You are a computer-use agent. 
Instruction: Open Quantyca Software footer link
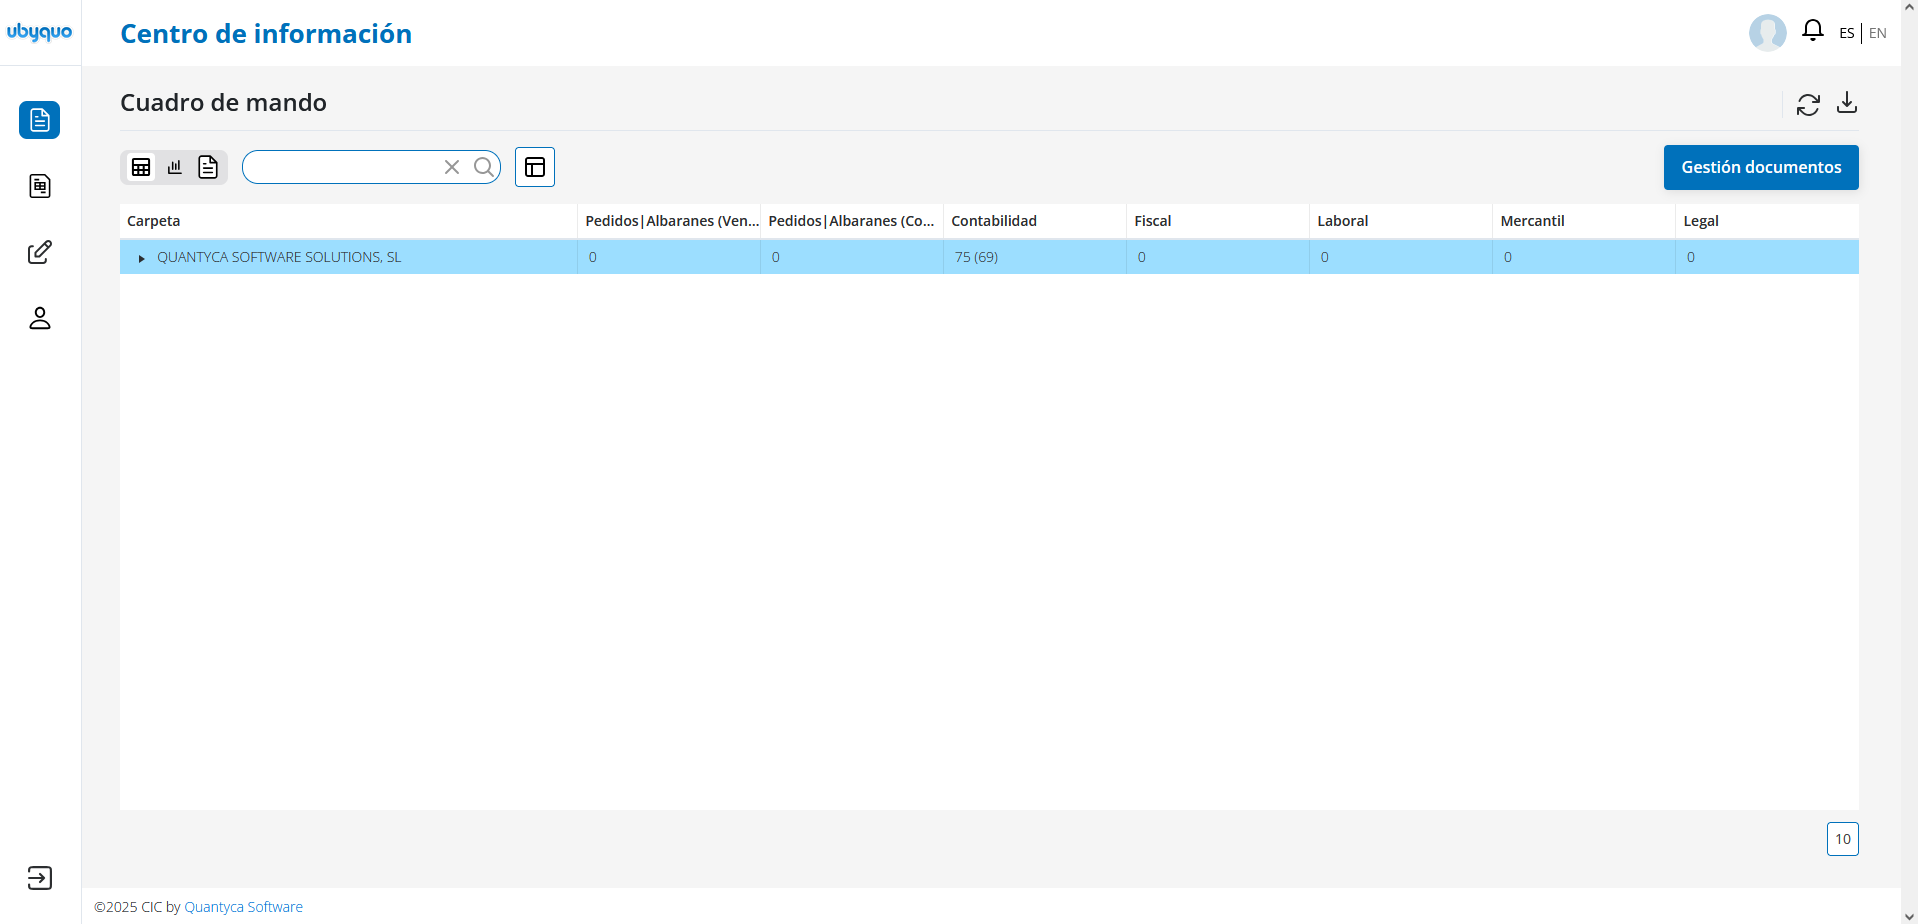[x=243, y=907]
